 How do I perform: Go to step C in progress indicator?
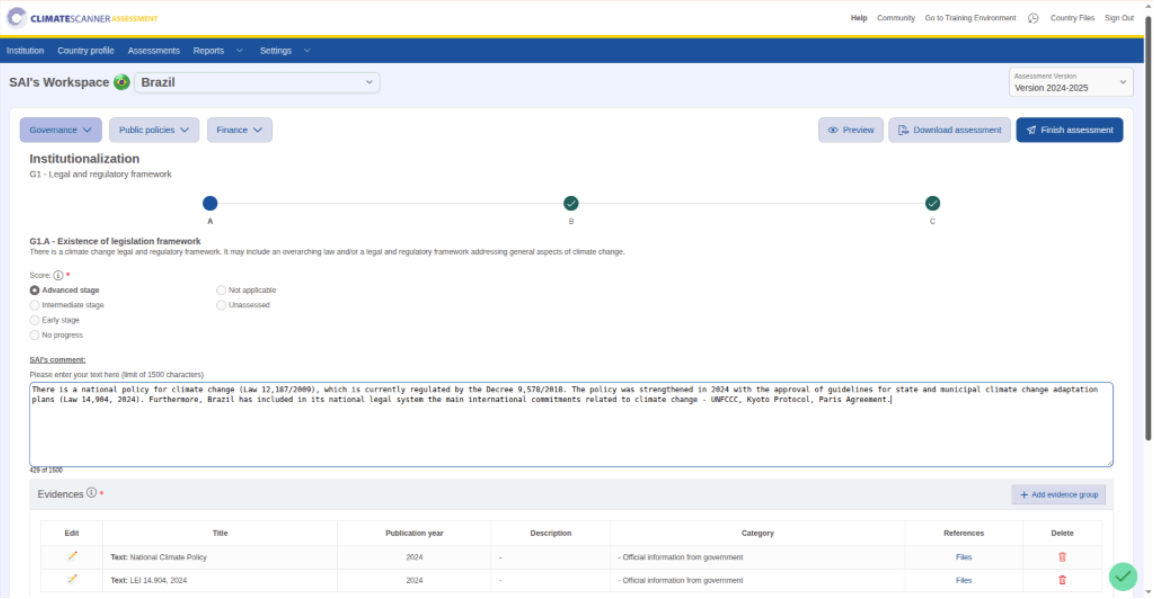(x=932, y=204)
